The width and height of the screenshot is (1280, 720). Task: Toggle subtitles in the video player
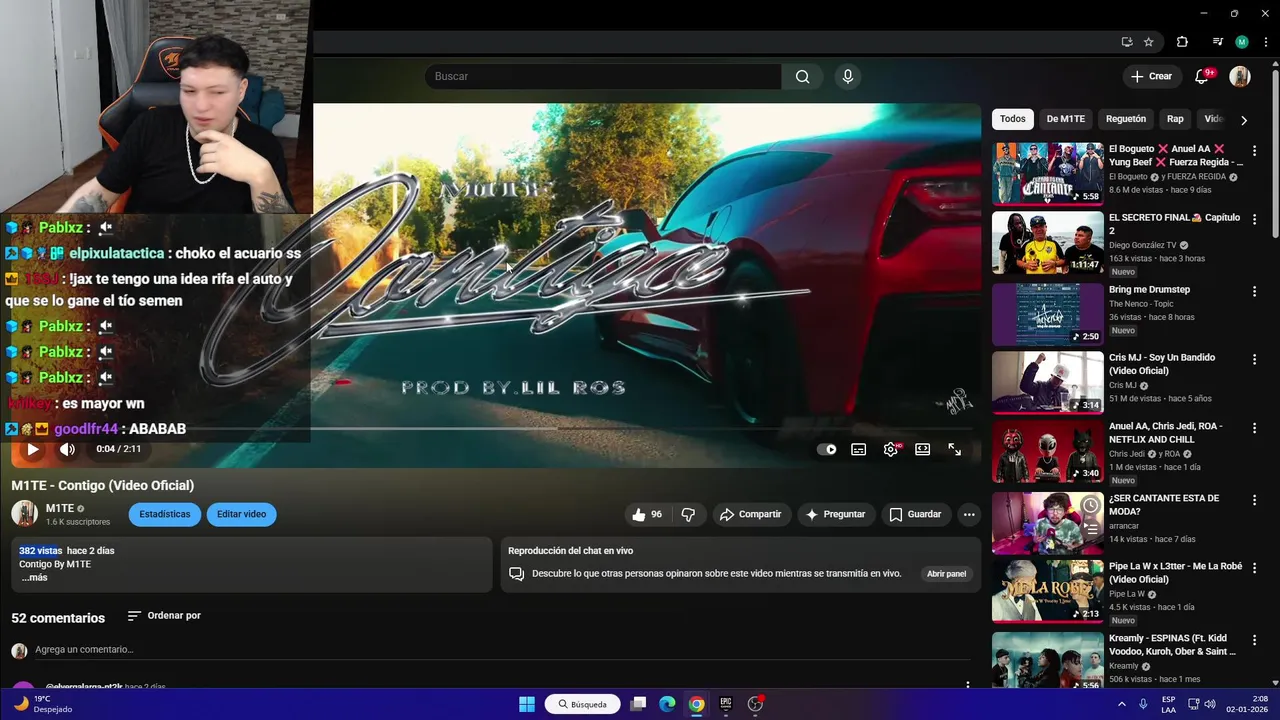[x=858, y=450]
